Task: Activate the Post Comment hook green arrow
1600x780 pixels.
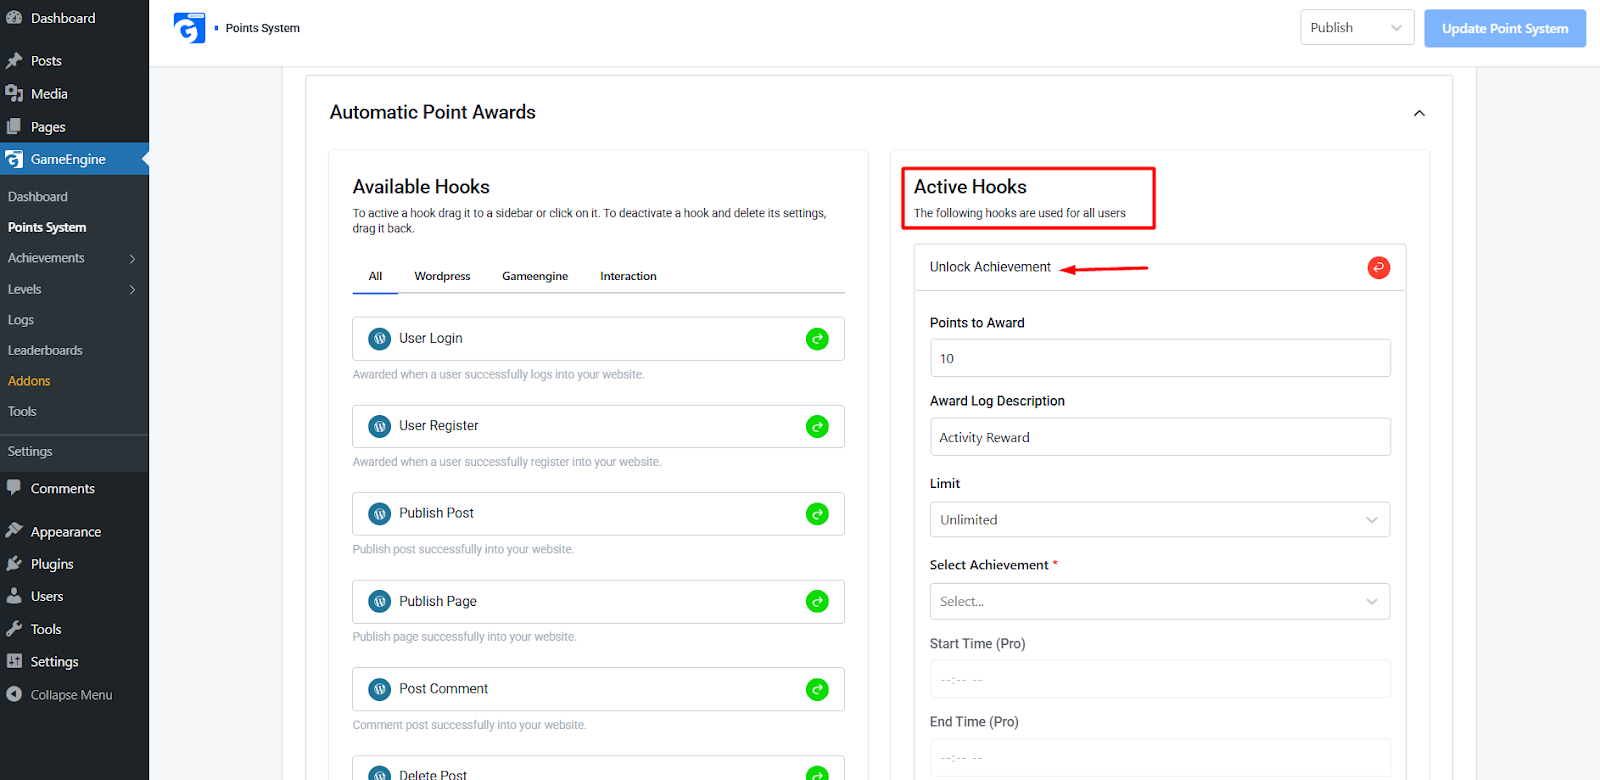Action: point(817,690)
